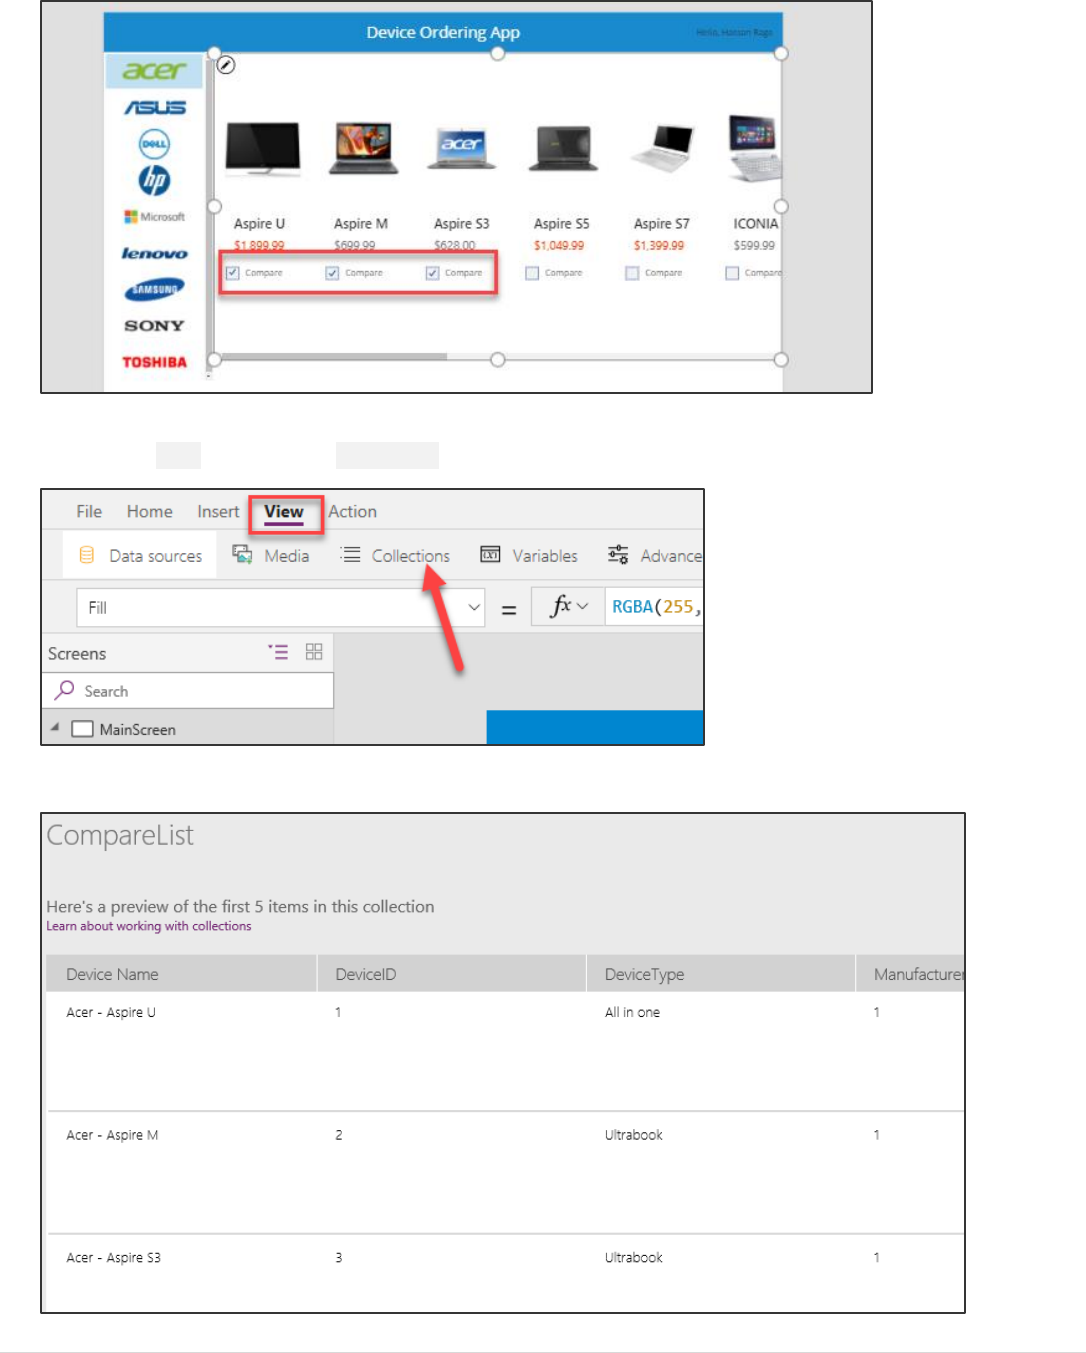
Task: Click the search magnifier icon
Action: coord(65,690)
